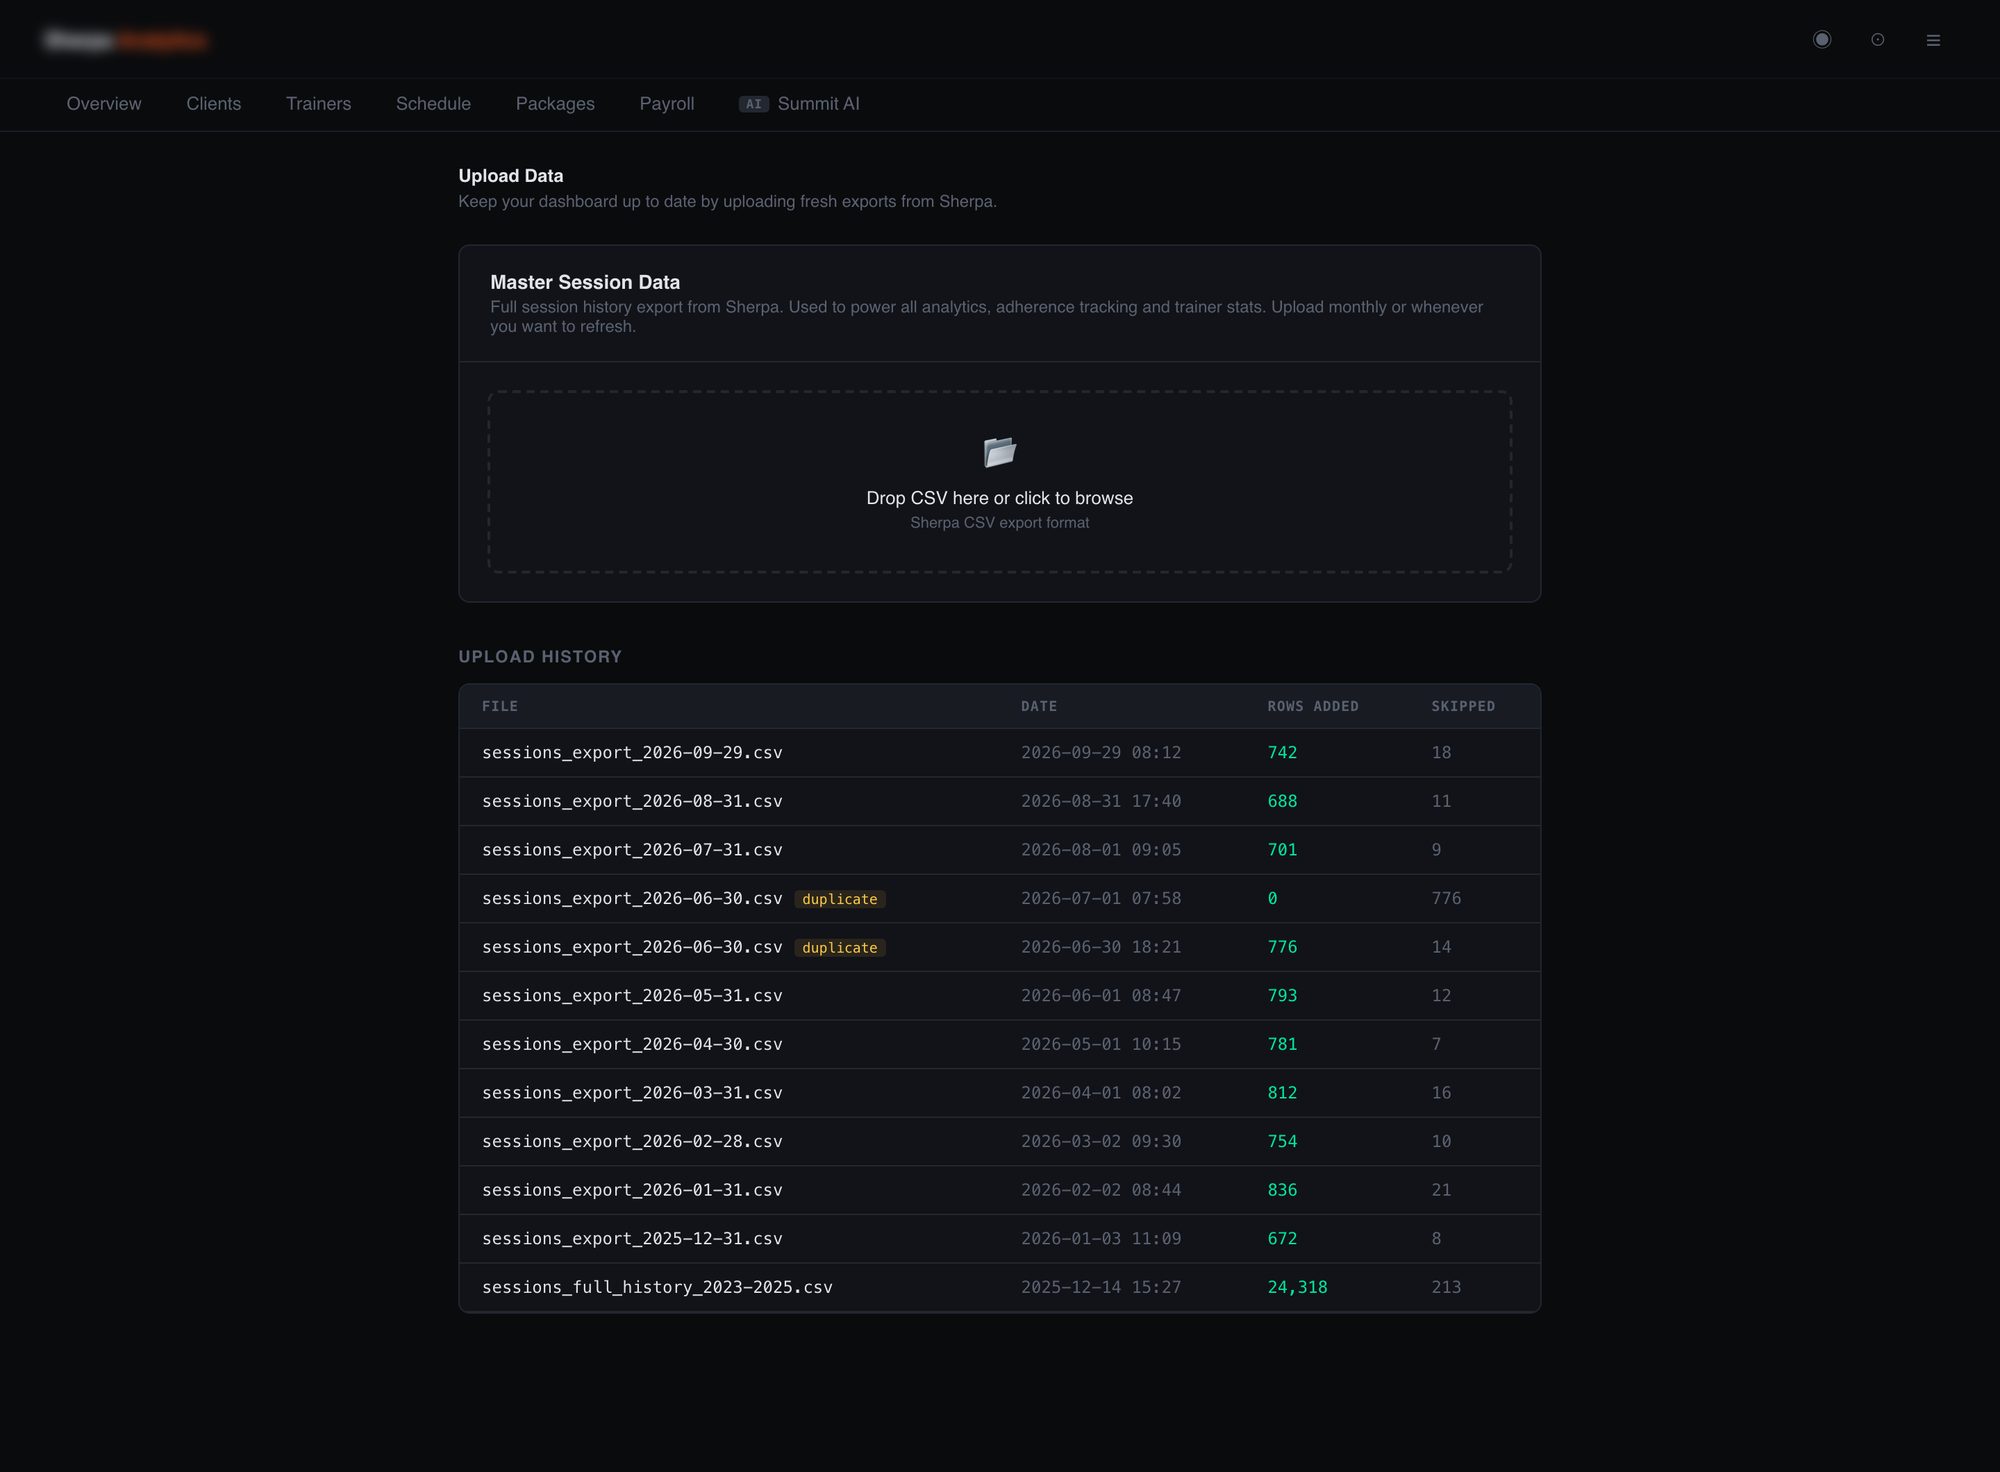
Task: Select sessions_full_history_2023-2025.csv file name
Action: point(657,1288)
